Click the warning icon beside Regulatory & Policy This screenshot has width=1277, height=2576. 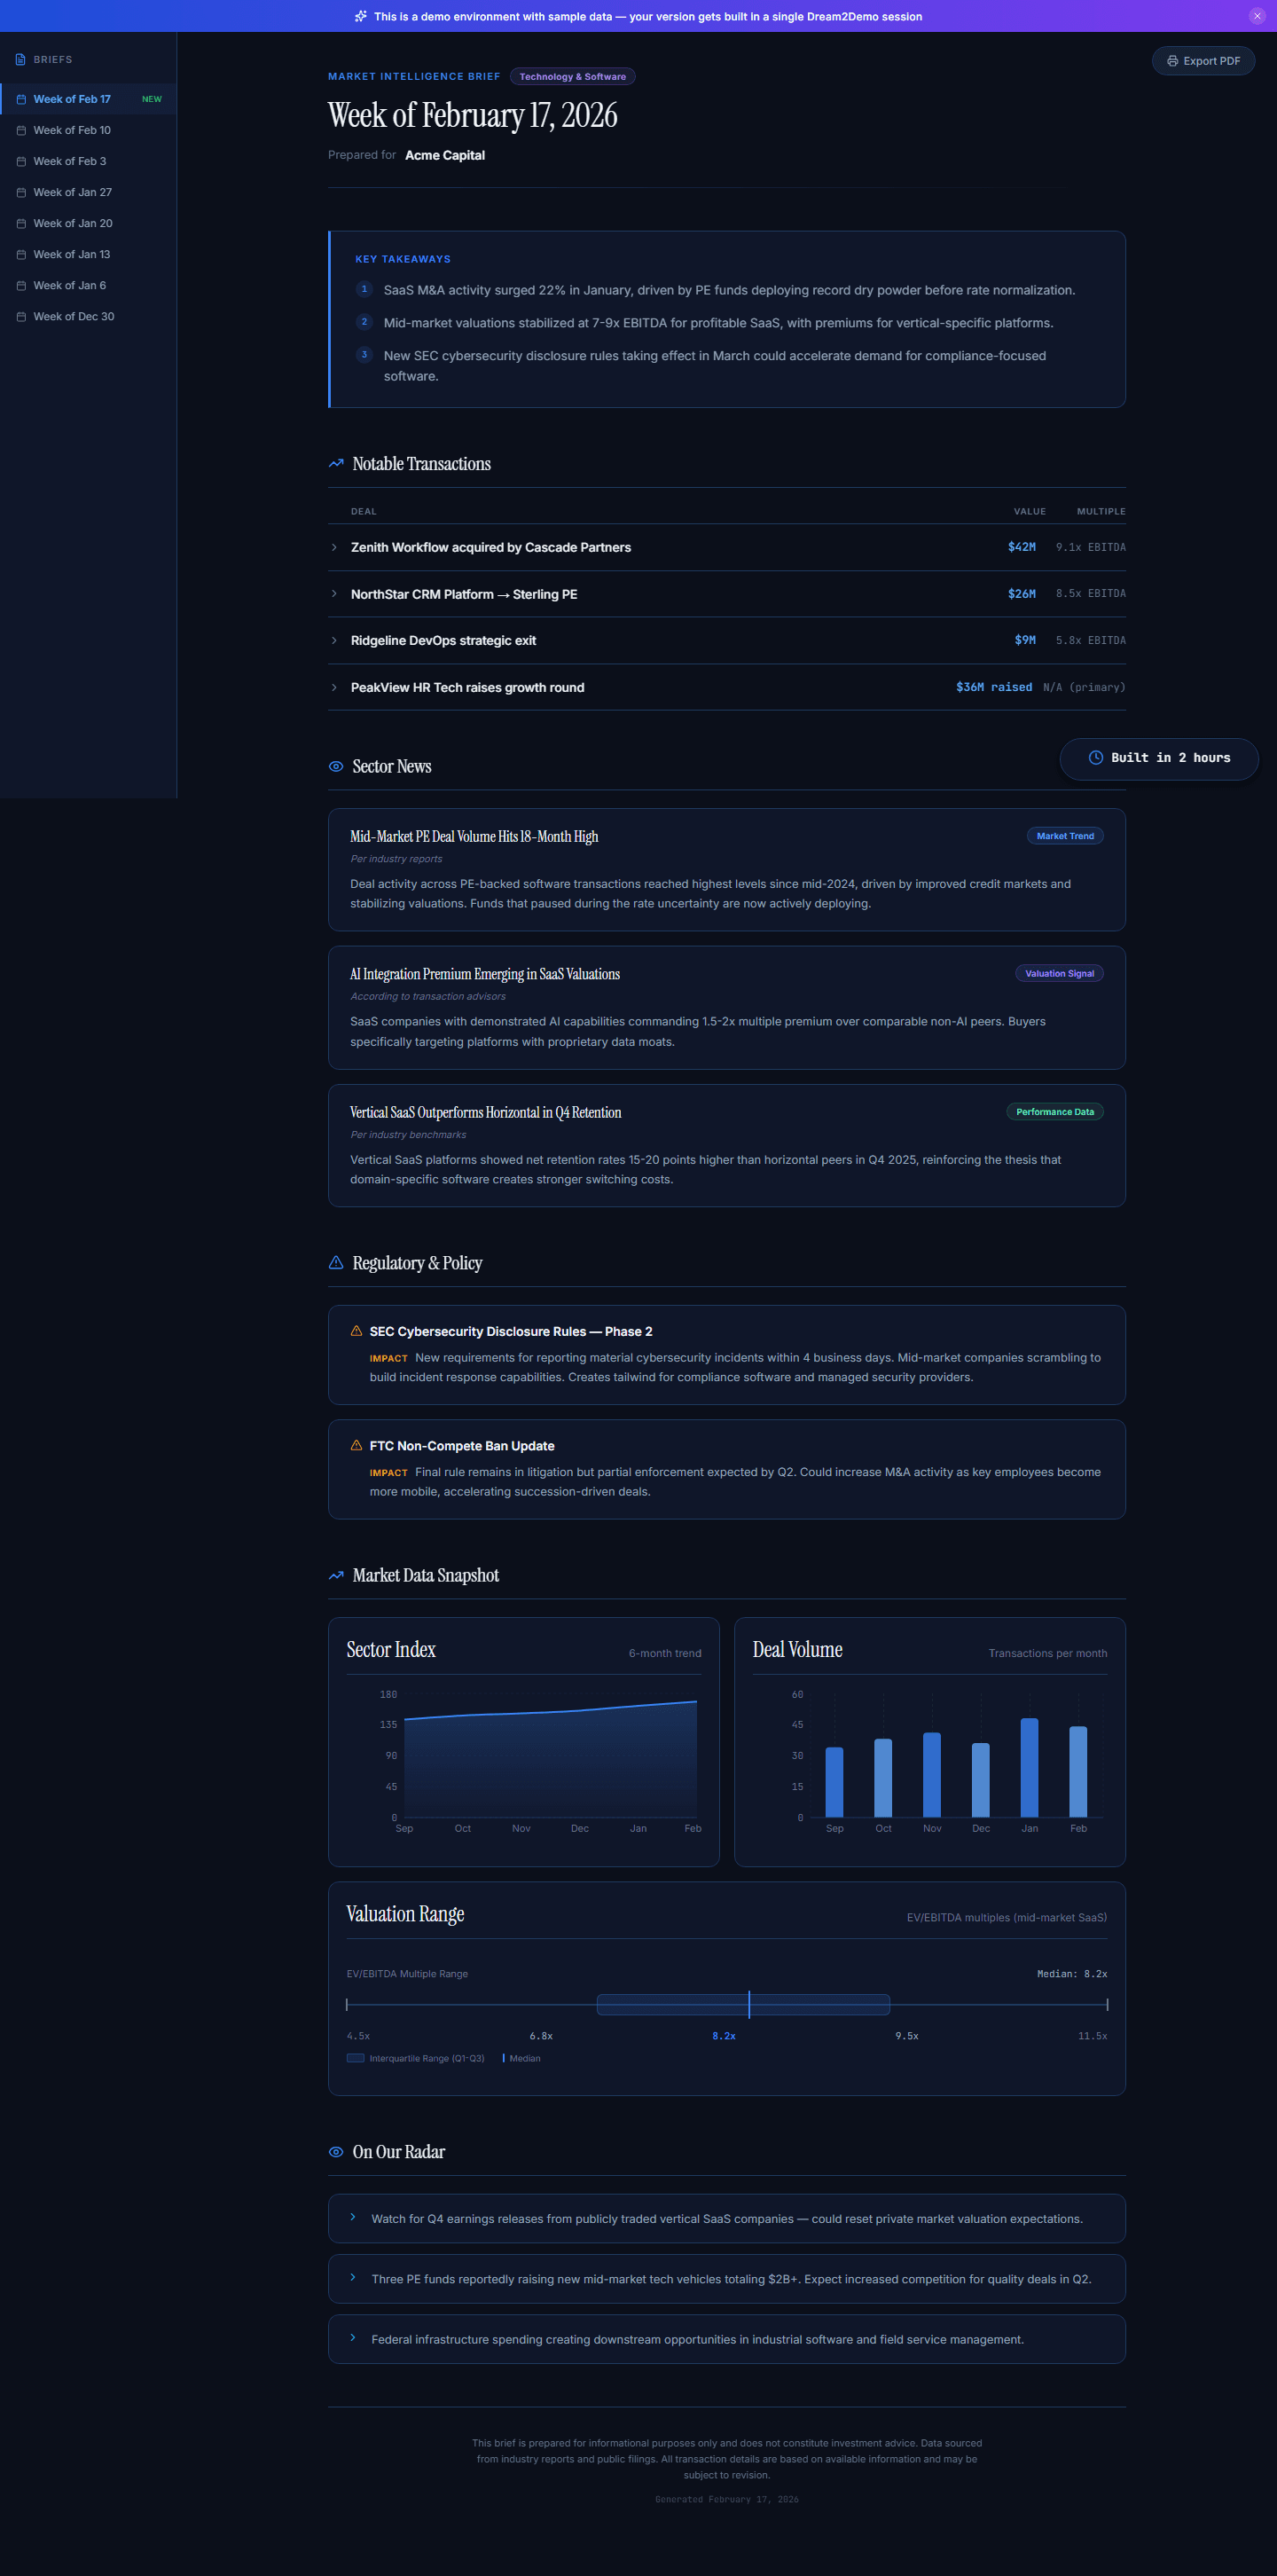tap(336, 1263)
